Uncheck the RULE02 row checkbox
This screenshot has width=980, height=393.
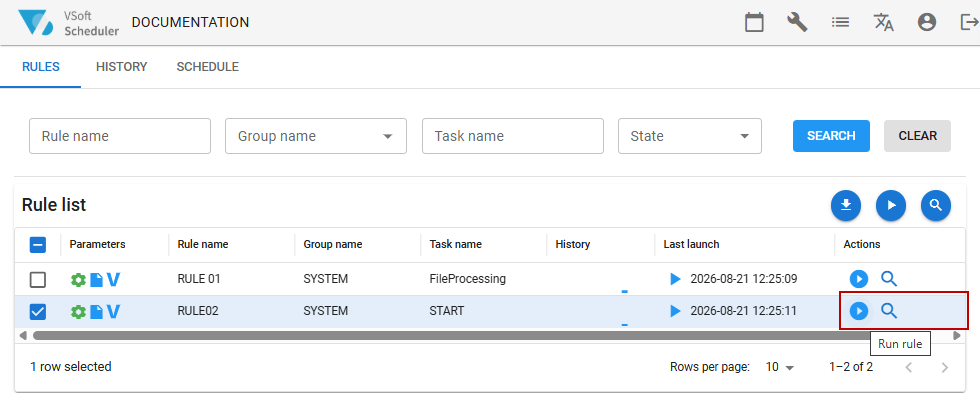point(38,311)
